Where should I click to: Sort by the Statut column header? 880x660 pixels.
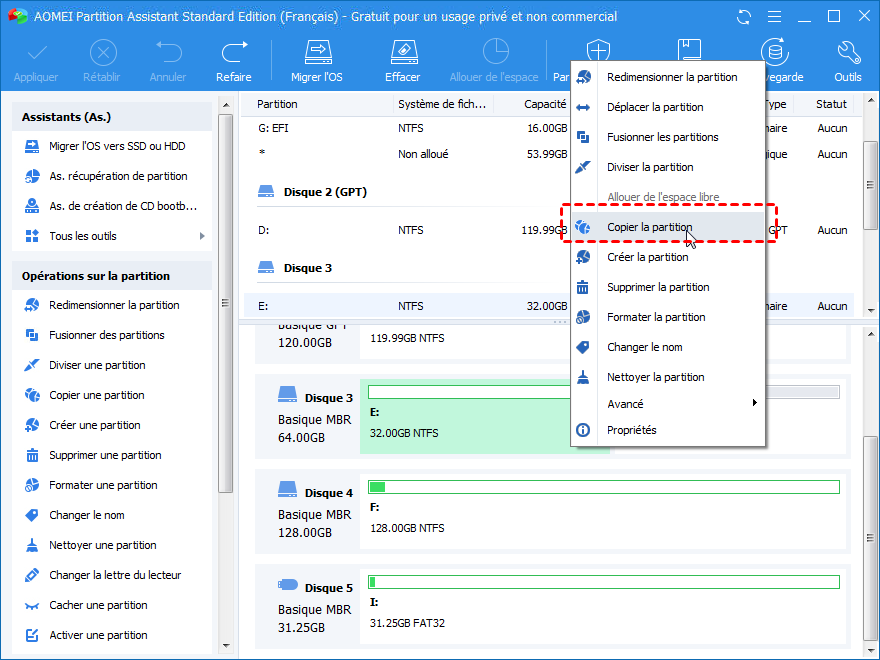coord(831,104)
